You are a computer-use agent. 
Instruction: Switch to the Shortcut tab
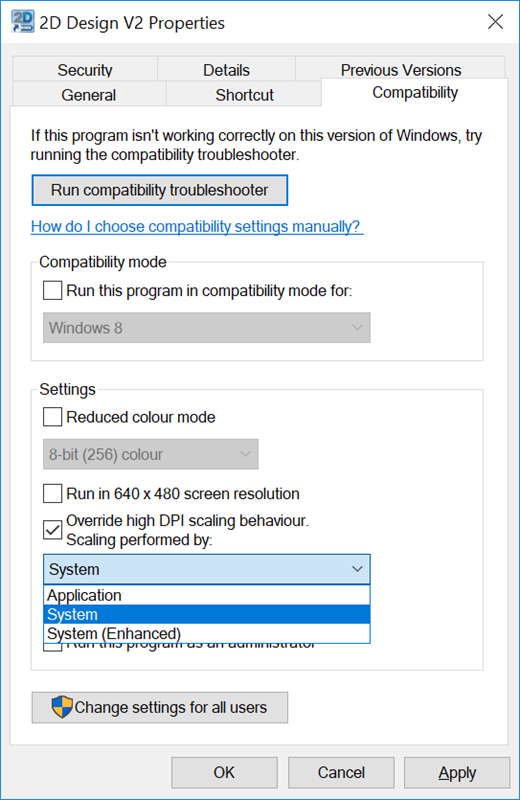pos(244,94)
